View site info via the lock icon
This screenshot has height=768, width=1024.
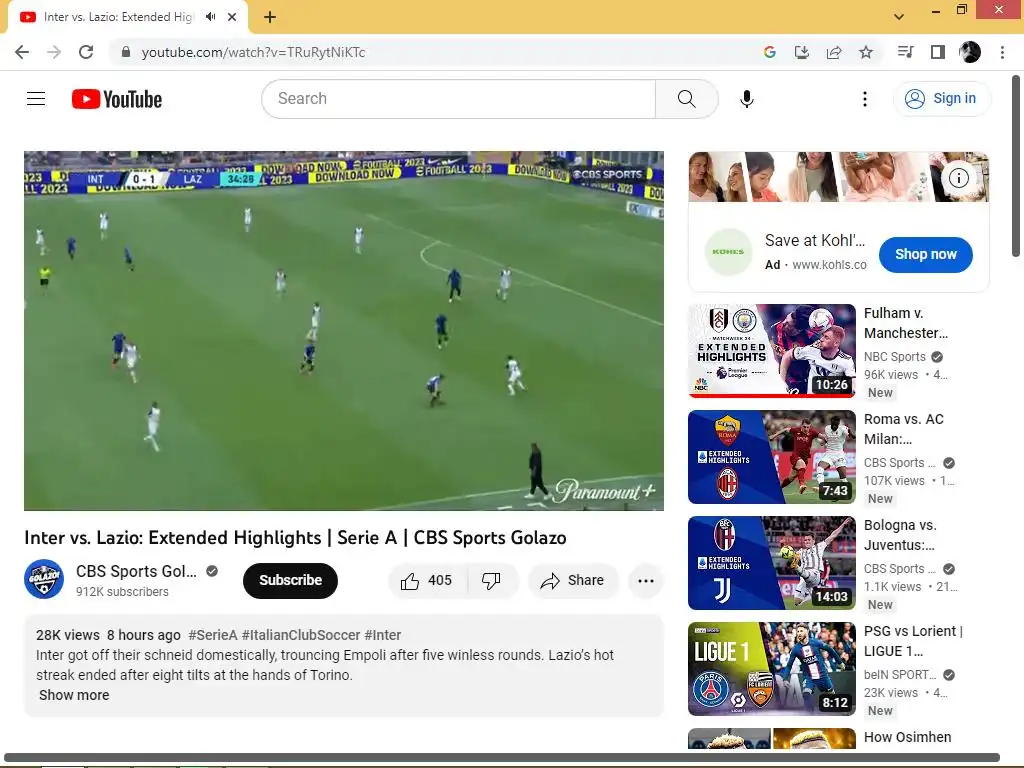(126, 52)
